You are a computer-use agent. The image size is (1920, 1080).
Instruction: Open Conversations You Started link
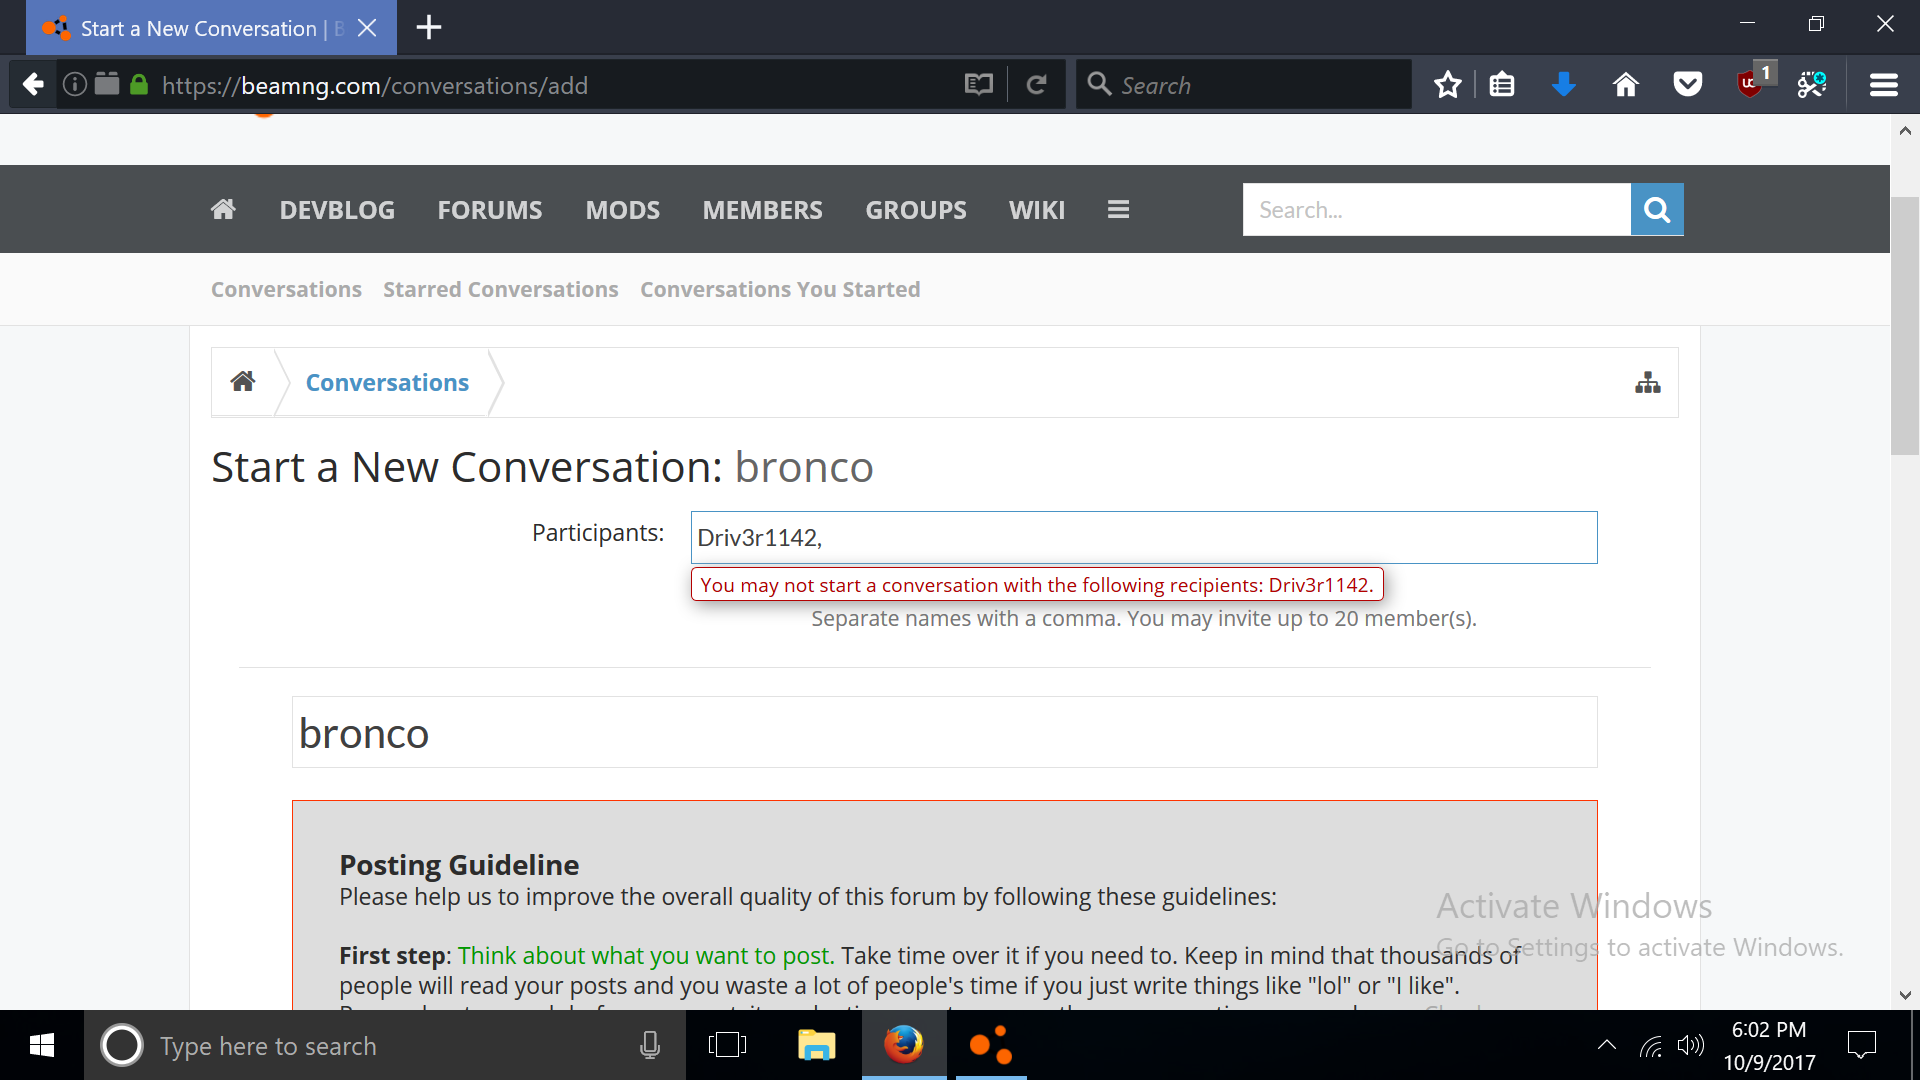pos(780,289)
